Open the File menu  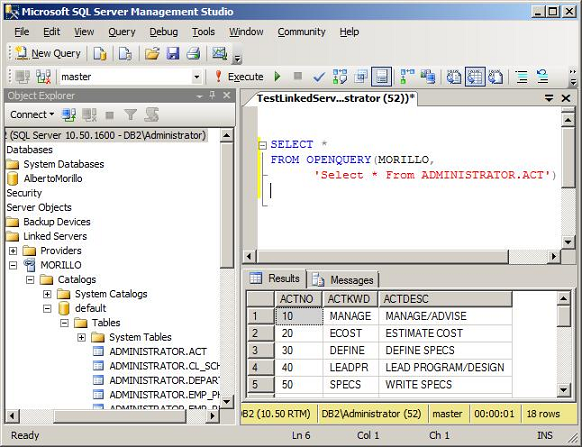click(22, 32)
